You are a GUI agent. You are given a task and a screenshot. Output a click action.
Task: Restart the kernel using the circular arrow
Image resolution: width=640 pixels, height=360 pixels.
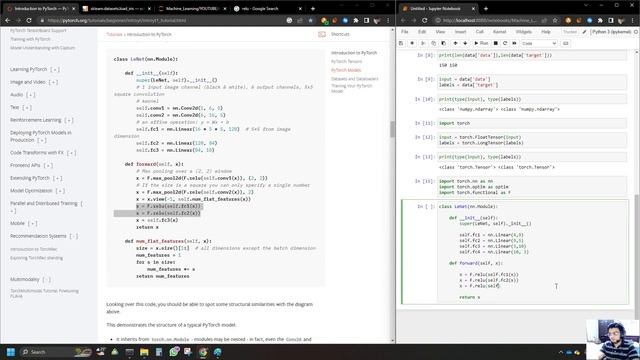click(x=505, y=43)
